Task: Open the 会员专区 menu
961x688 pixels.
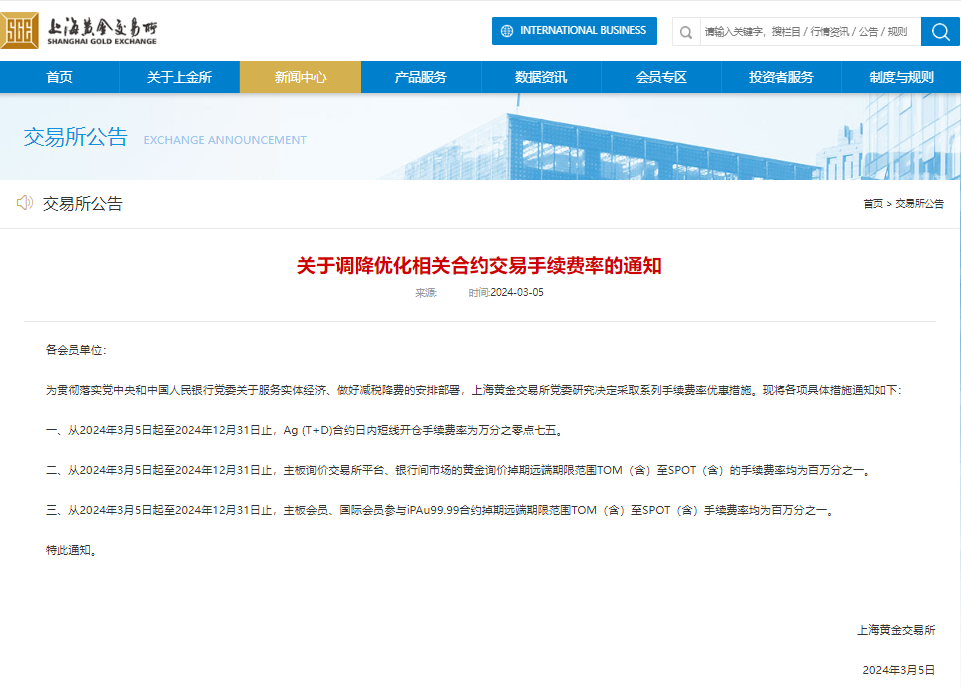Action: click(661, 77)
